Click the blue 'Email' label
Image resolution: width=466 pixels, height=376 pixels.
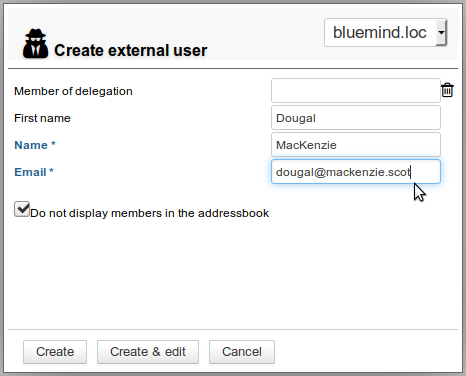coord(30,172)
